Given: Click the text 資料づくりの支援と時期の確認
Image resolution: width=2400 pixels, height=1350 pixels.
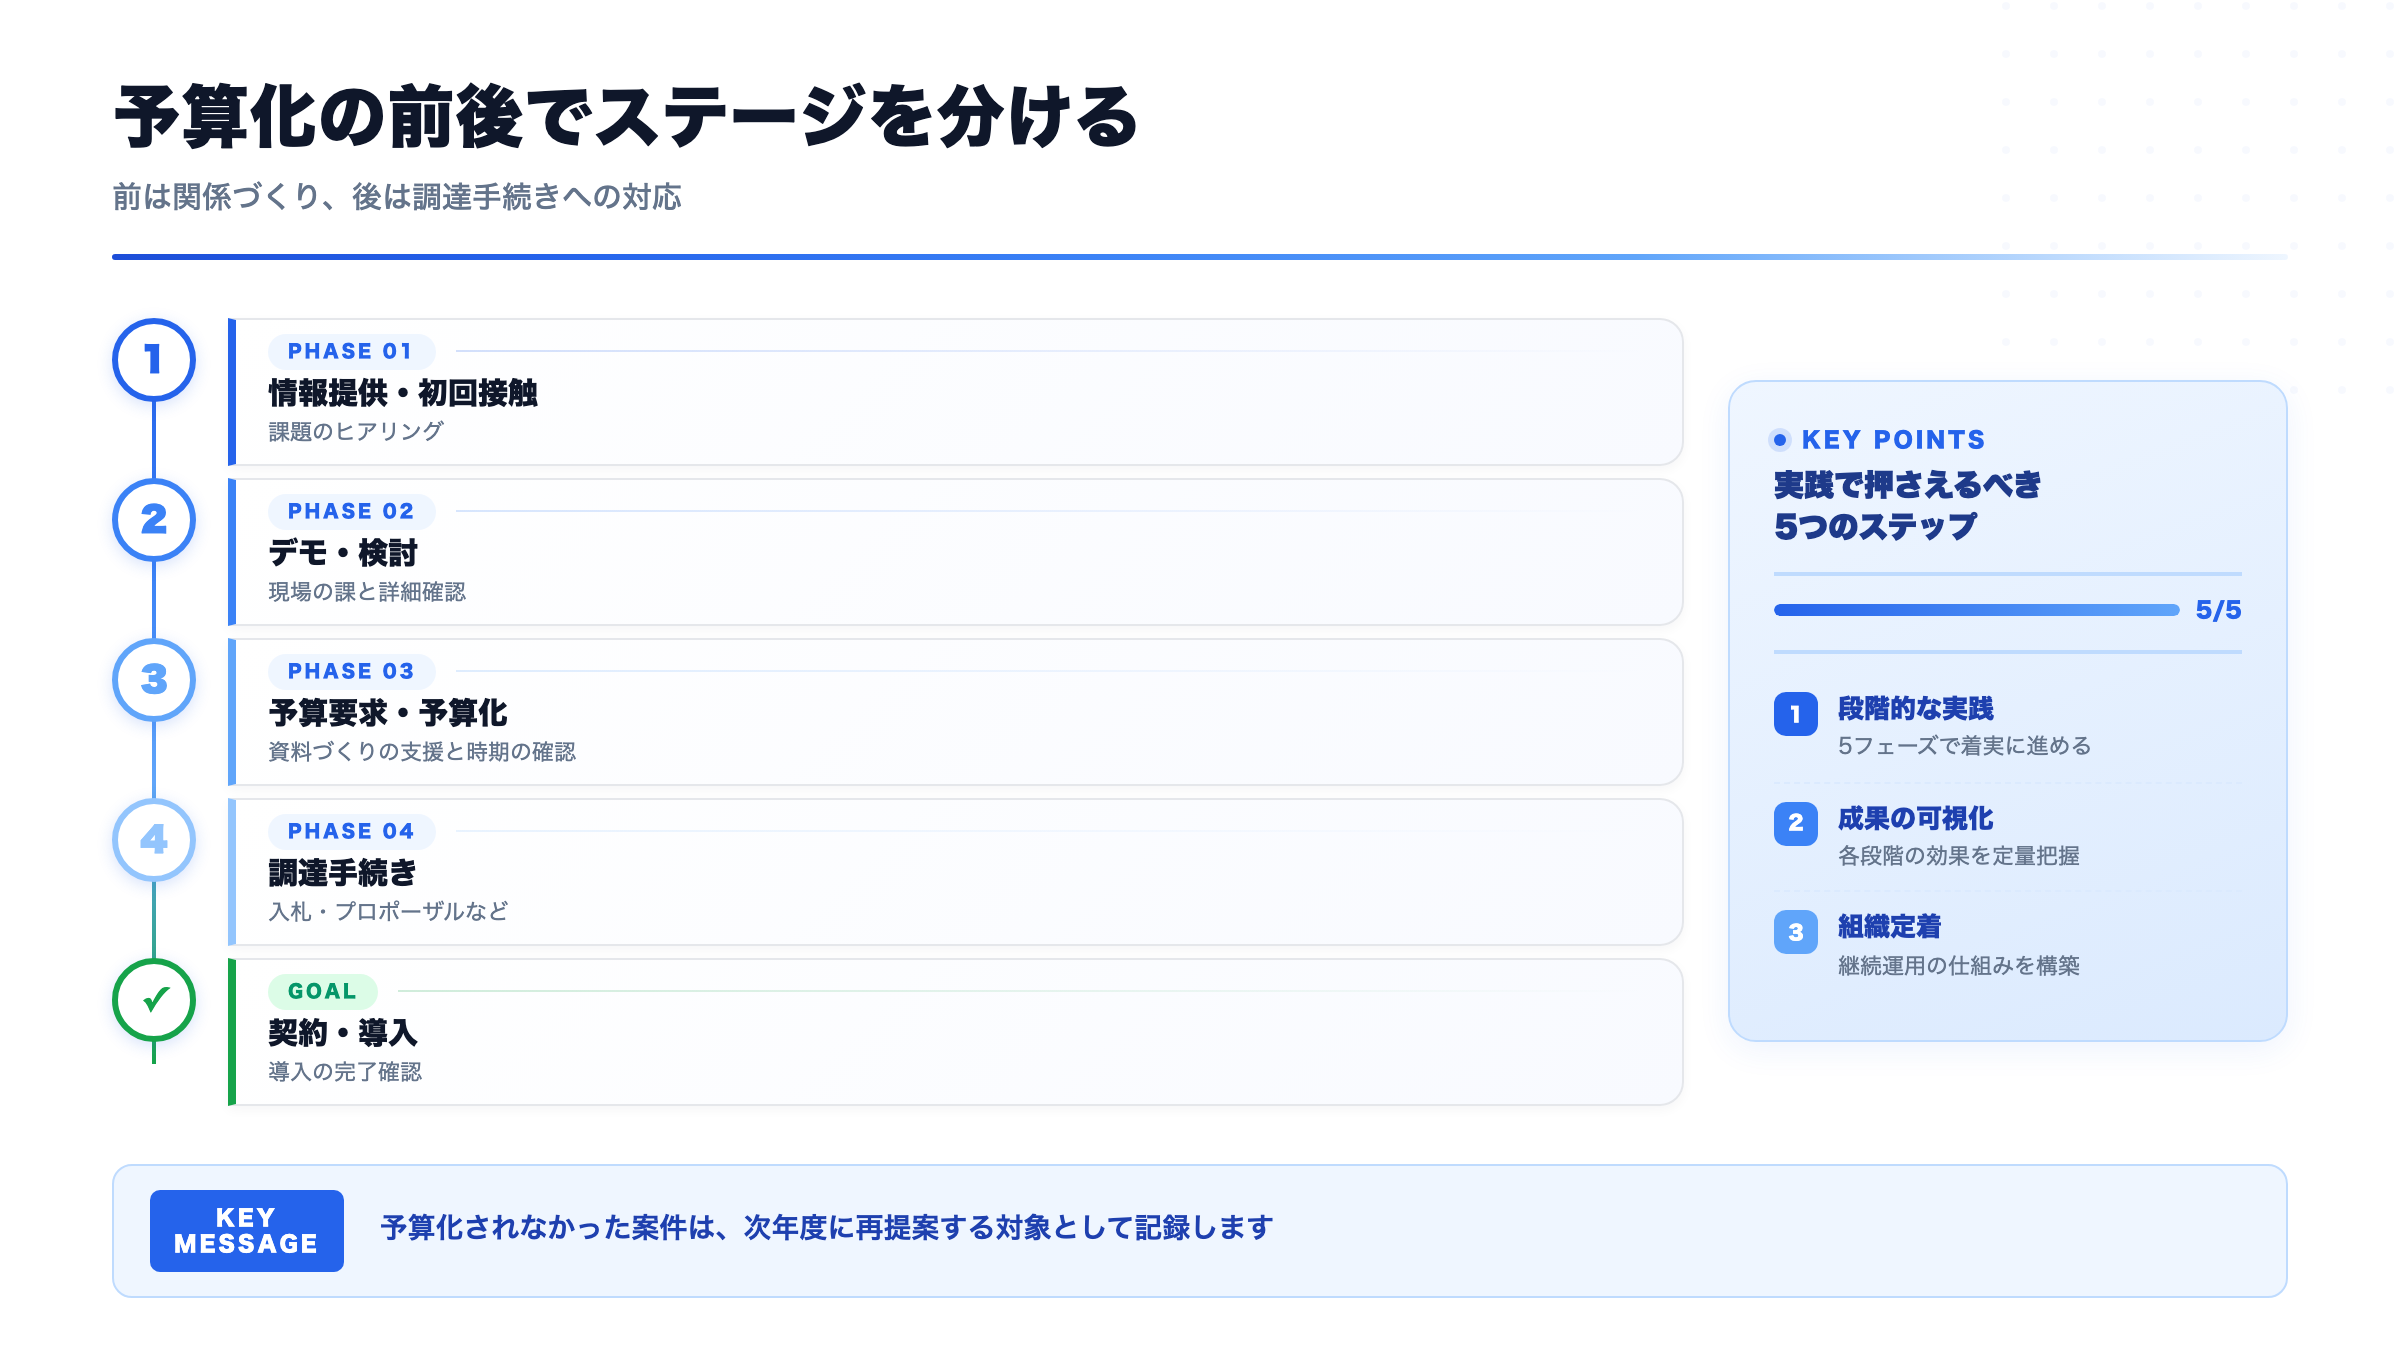Looking at the screenshot, I should (x=422, y=751).
